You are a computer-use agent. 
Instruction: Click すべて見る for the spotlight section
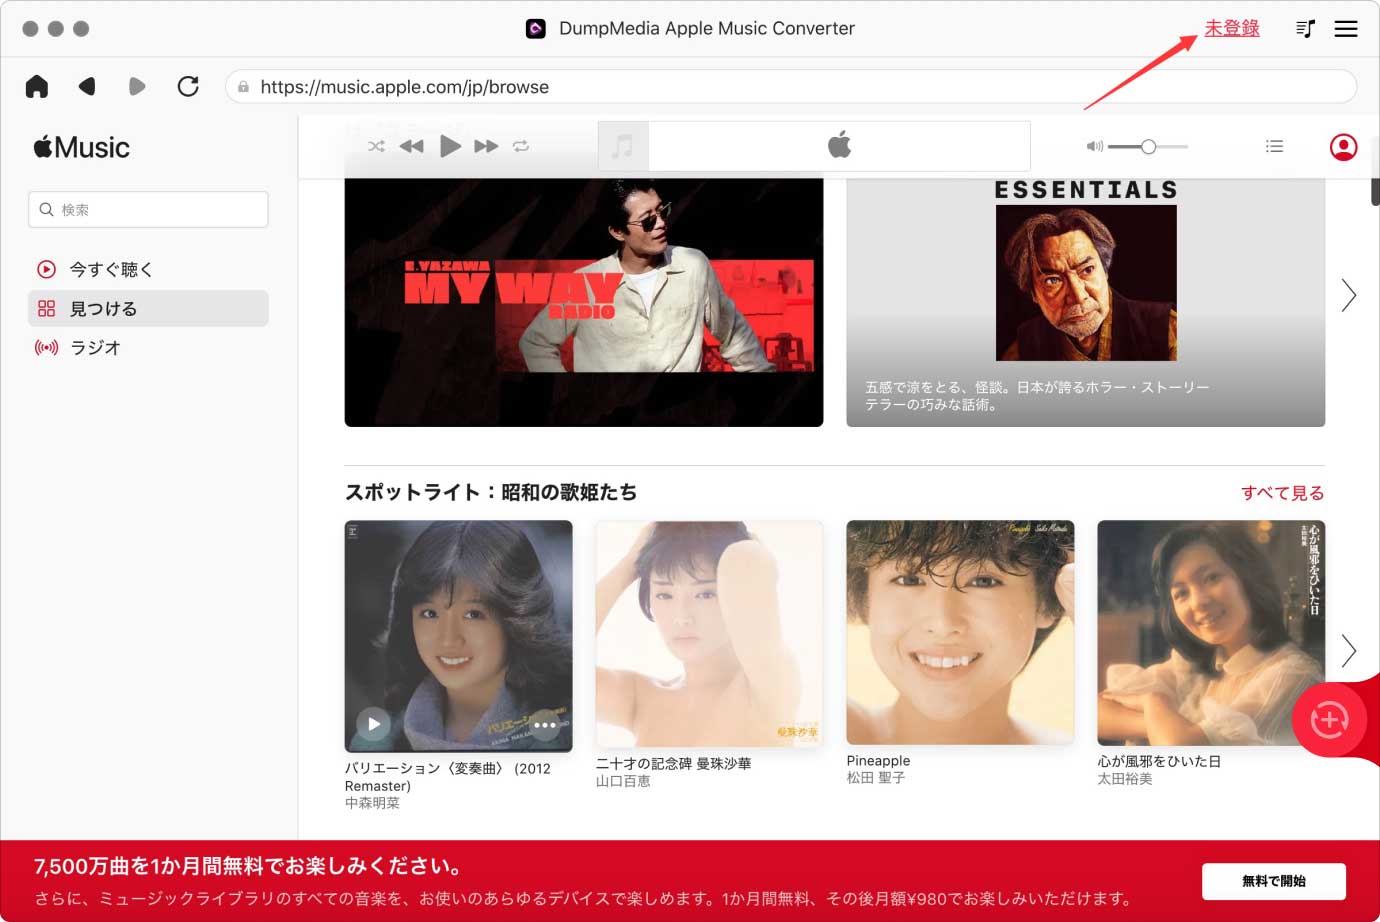(1282, 493)
